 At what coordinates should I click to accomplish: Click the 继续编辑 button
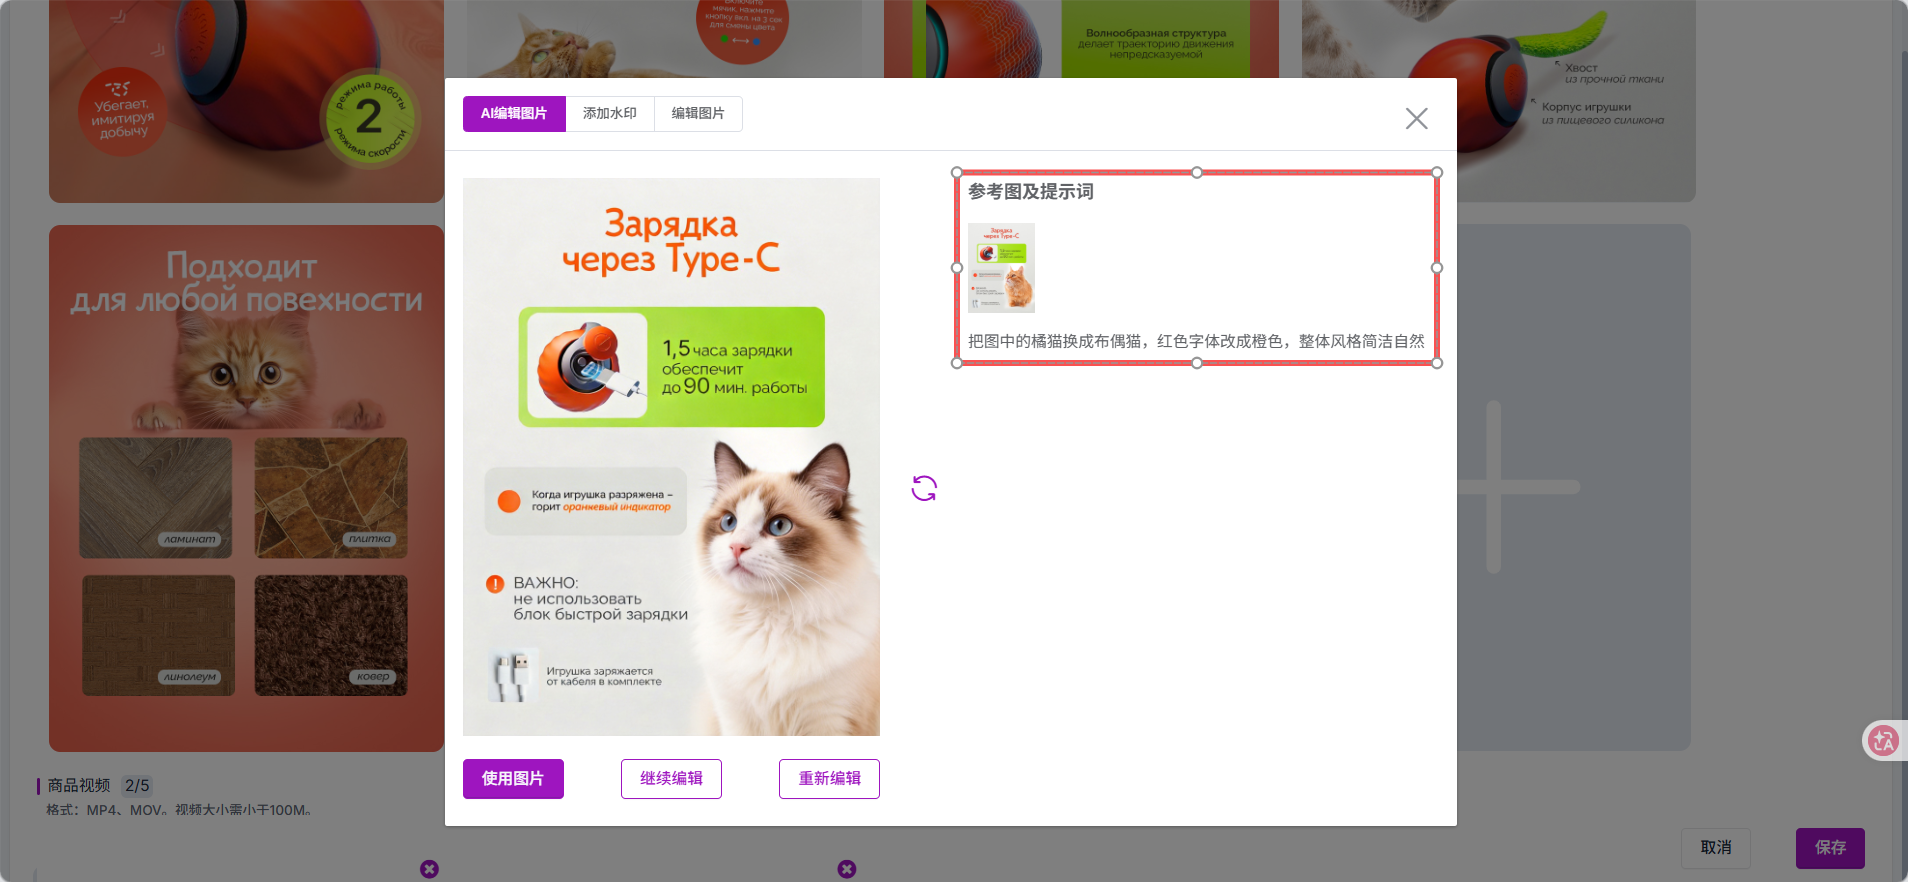[x=671, y=779]
